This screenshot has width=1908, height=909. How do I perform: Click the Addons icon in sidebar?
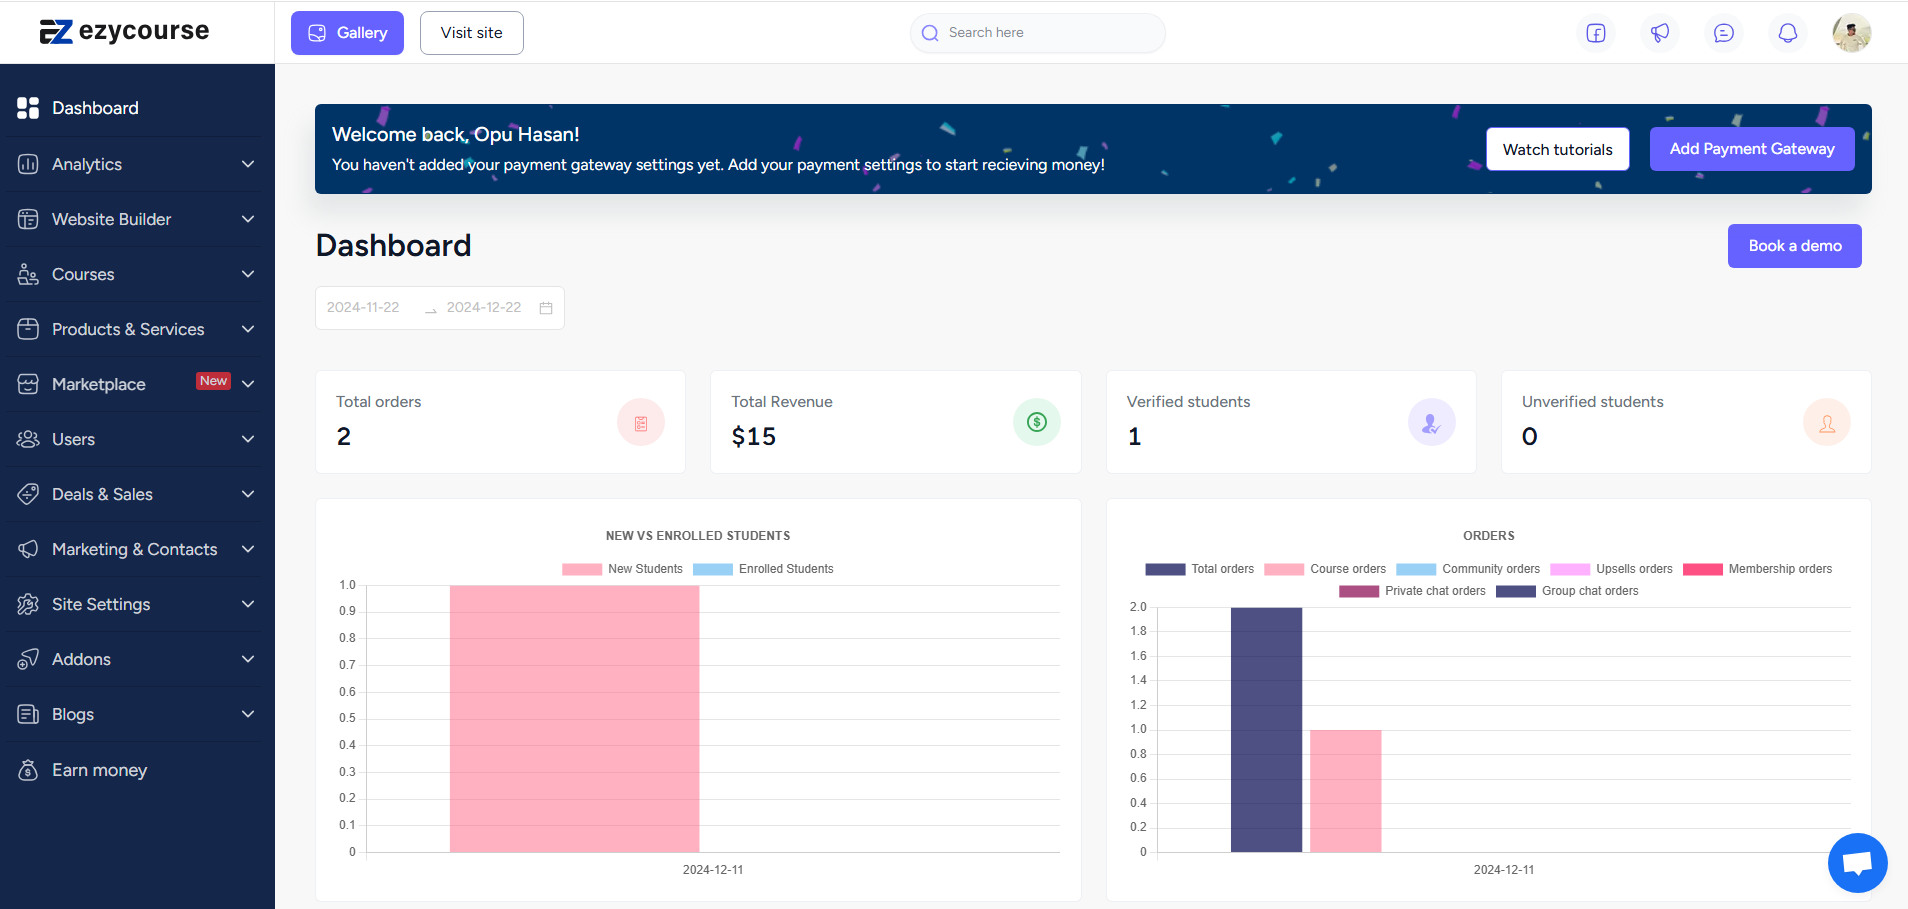pyautogui.click(x=28, y=659)
